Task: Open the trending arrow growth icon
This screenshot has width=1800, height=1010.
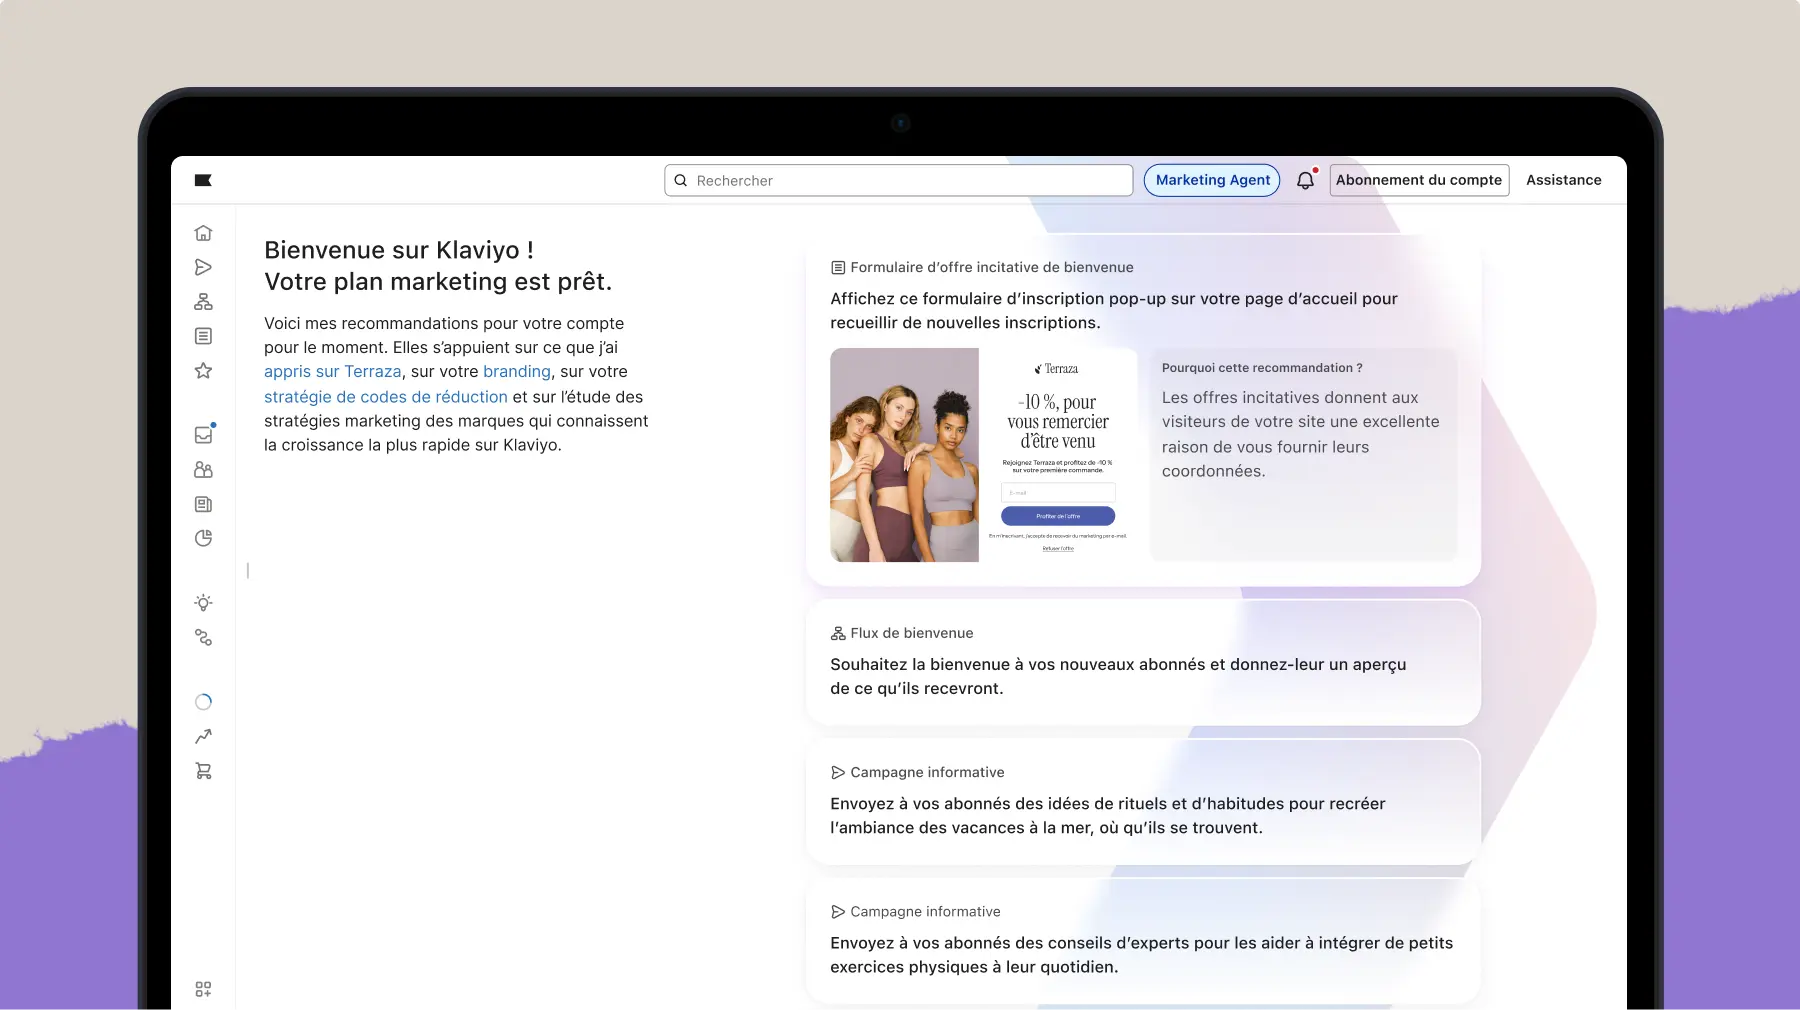Action: click(x=203, y=736)
